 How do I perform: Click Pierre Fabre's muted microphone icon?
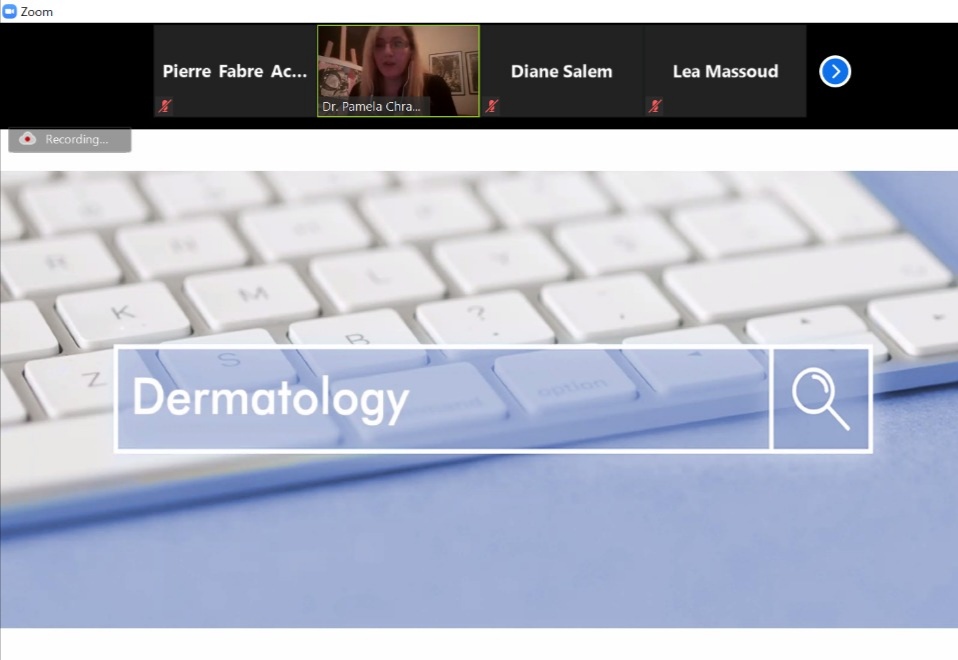164,106
